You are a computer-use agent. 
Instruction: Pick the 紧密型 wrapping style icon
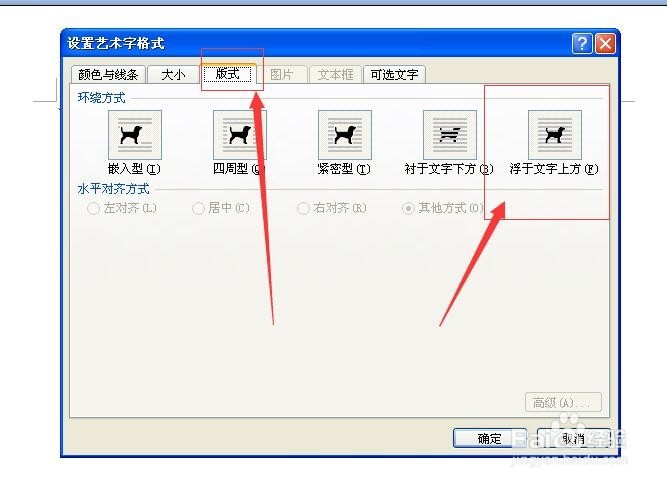pos(345,135)
